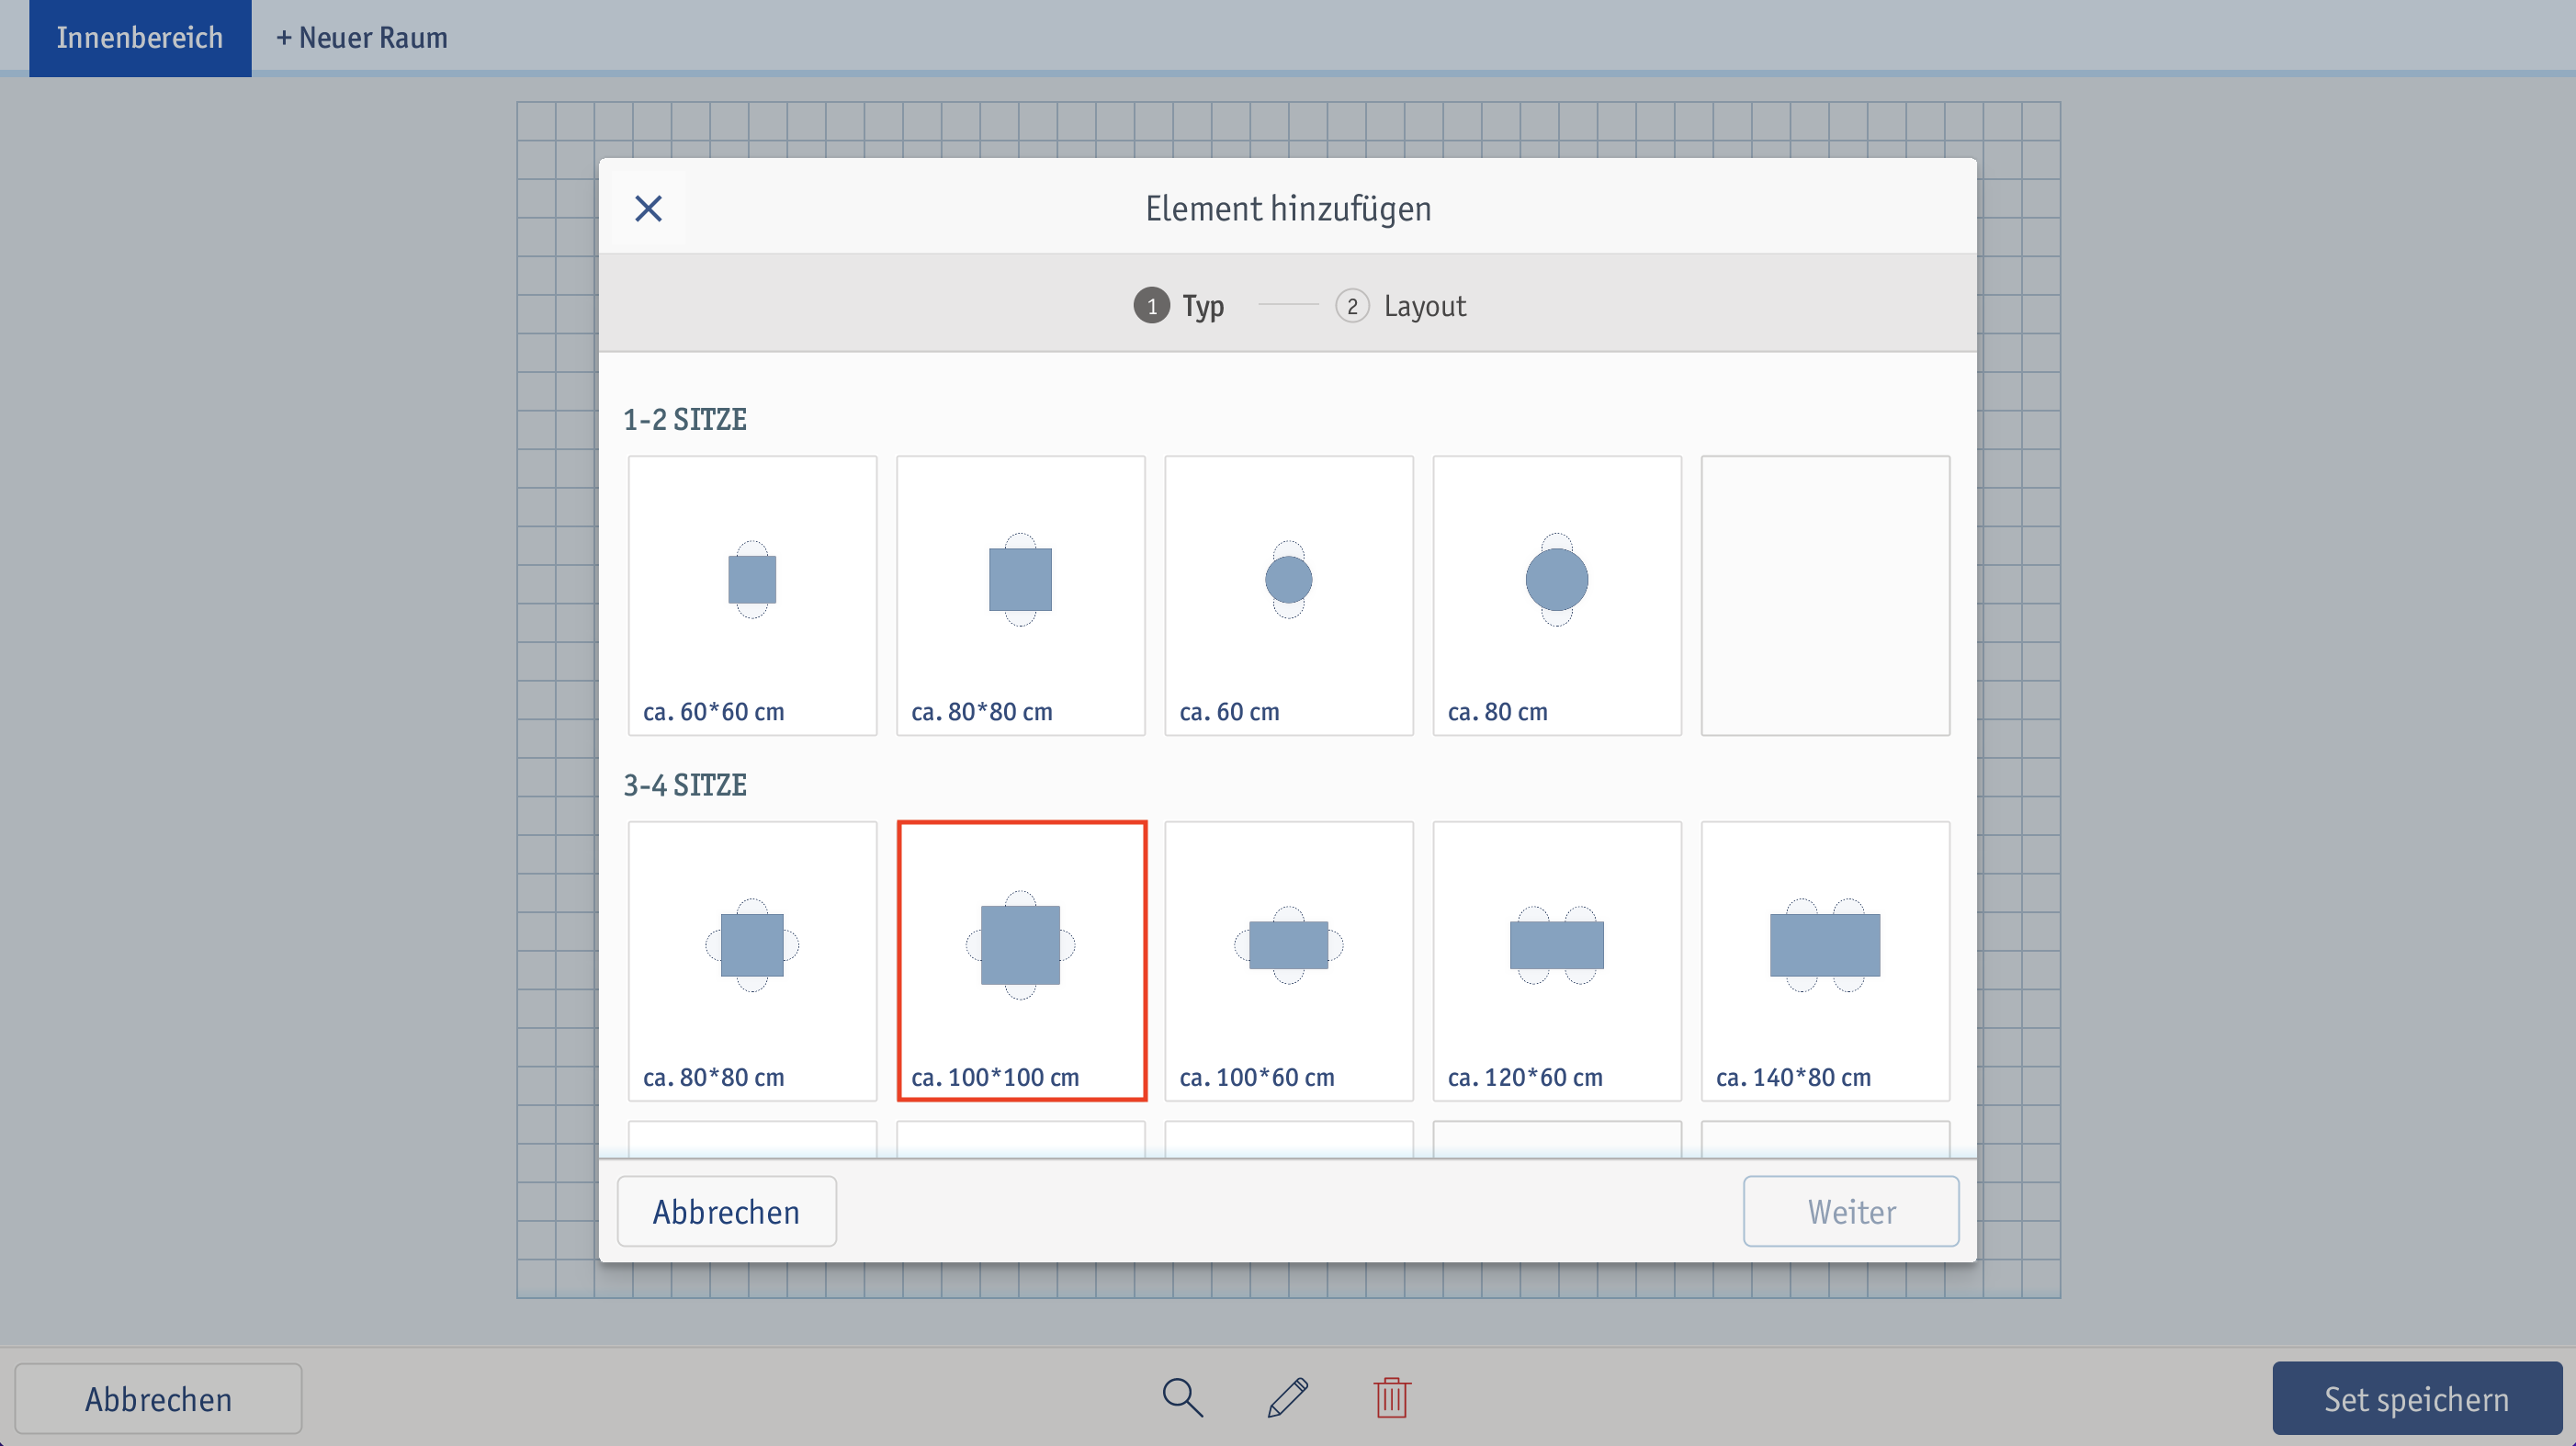
Task: Click the red trash delete icon
Action: coord(1391,1397)
